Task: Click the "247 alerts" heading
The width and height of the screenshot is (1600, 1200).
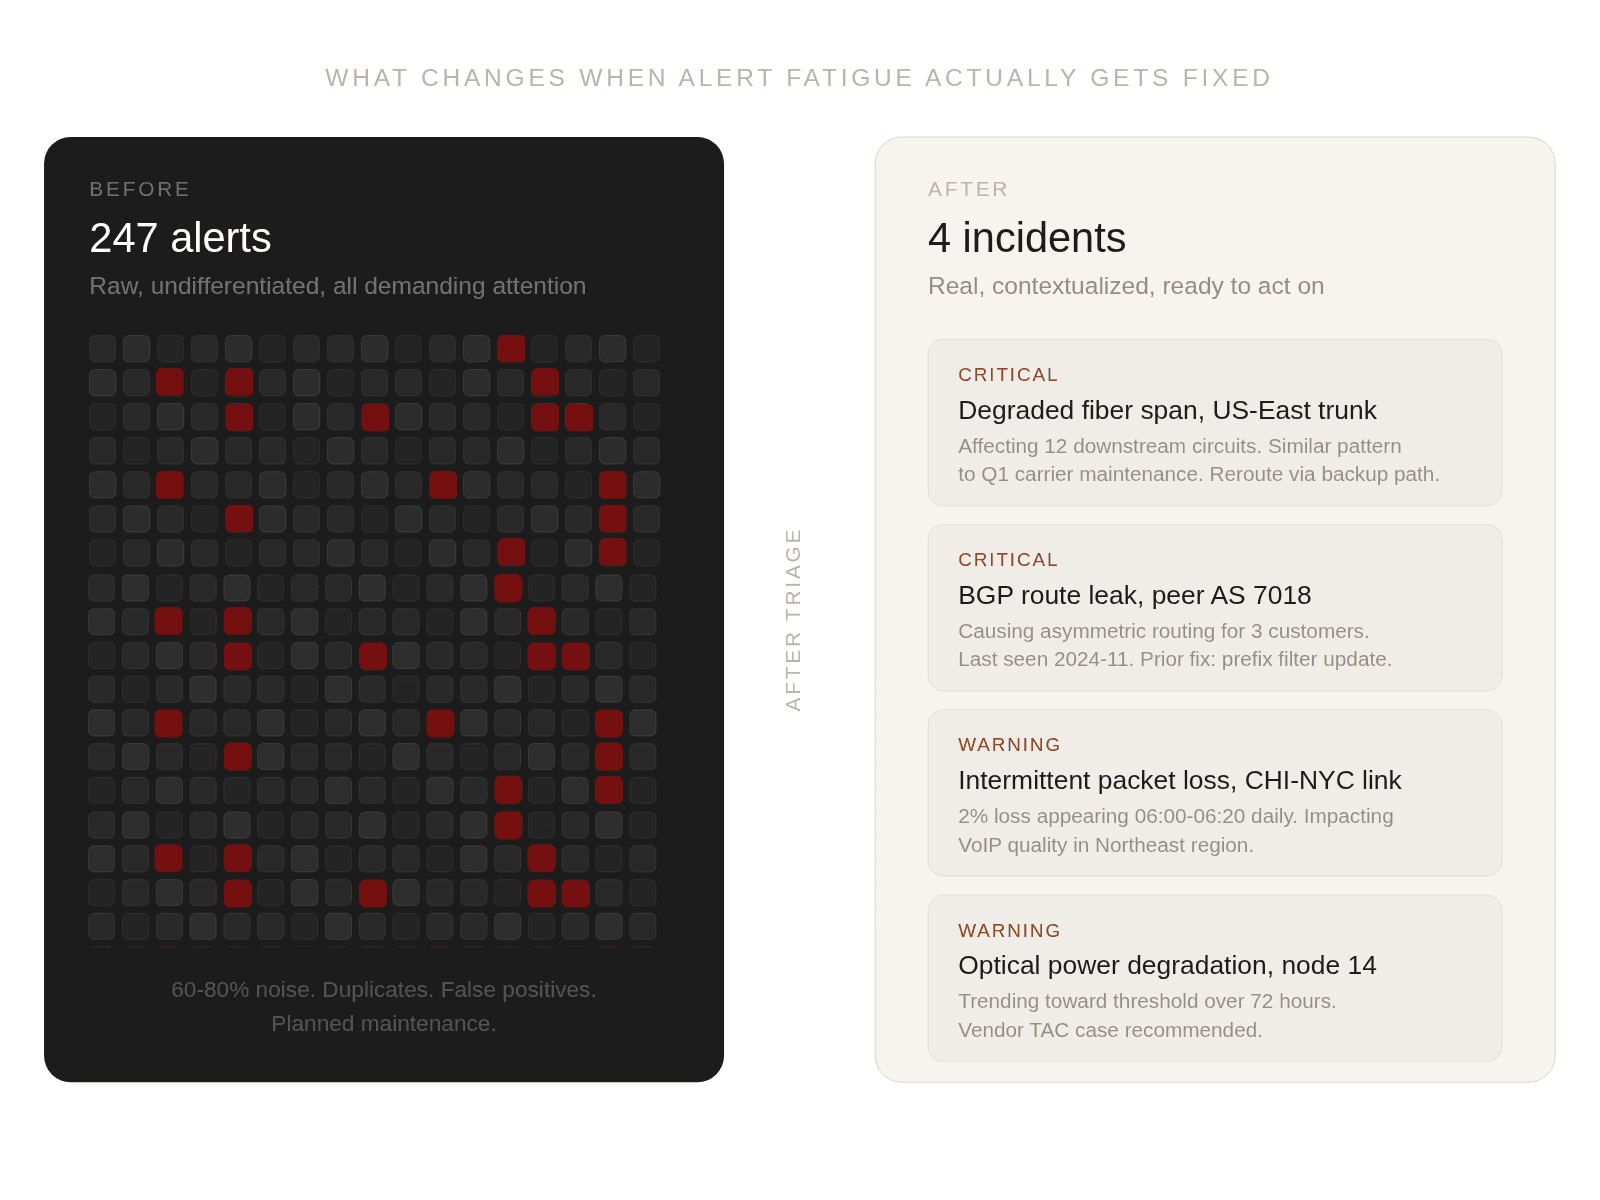Action: 180,238
